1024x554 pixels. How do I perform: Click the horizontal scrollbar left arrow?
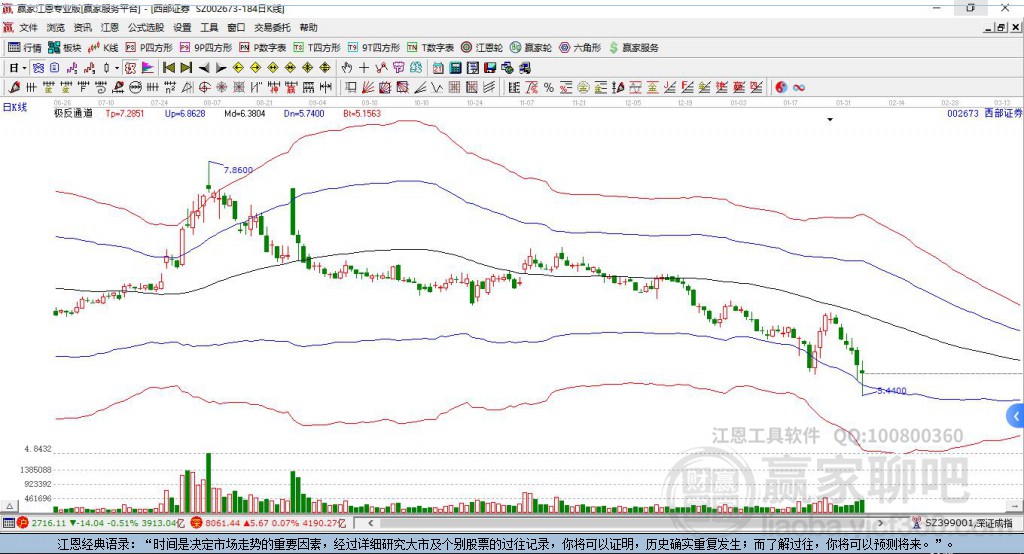coord(370,523)
